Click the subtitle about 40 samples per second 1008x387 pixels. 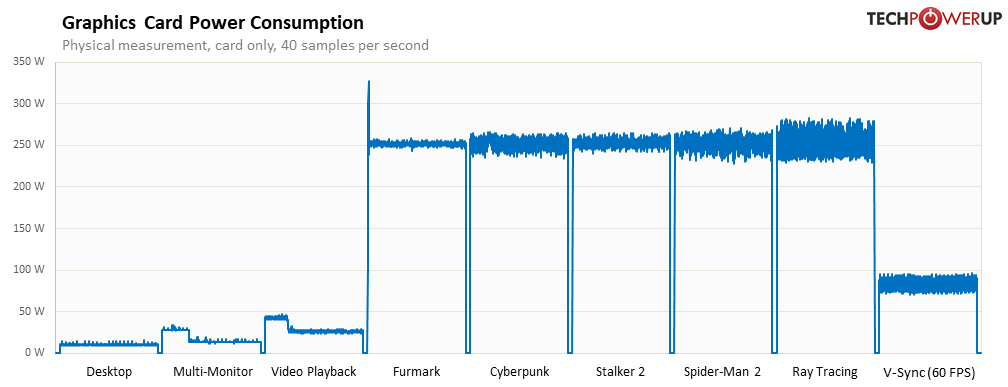pos(245,46)
